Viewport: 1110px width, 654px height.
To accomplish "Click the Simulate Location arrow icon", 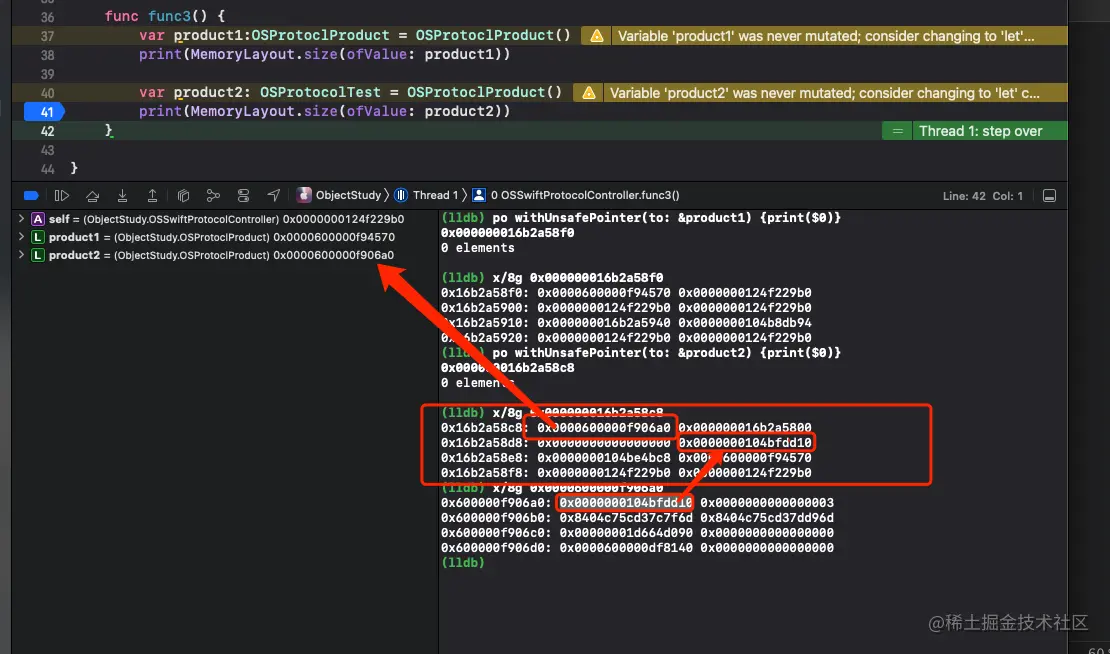I will (x=273, y=195).
